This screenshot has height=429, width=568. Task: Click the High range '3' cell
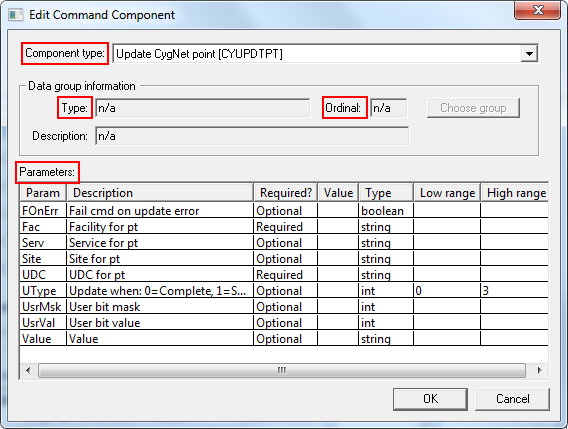point(514,291)
